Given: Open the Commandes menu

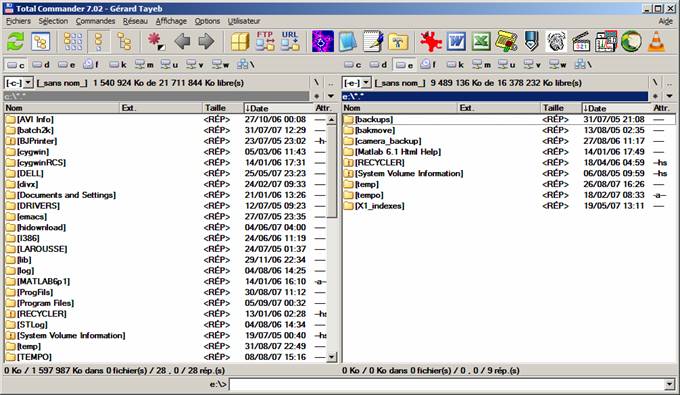Looking at the screenshot, I should click(x=95, y=21).
